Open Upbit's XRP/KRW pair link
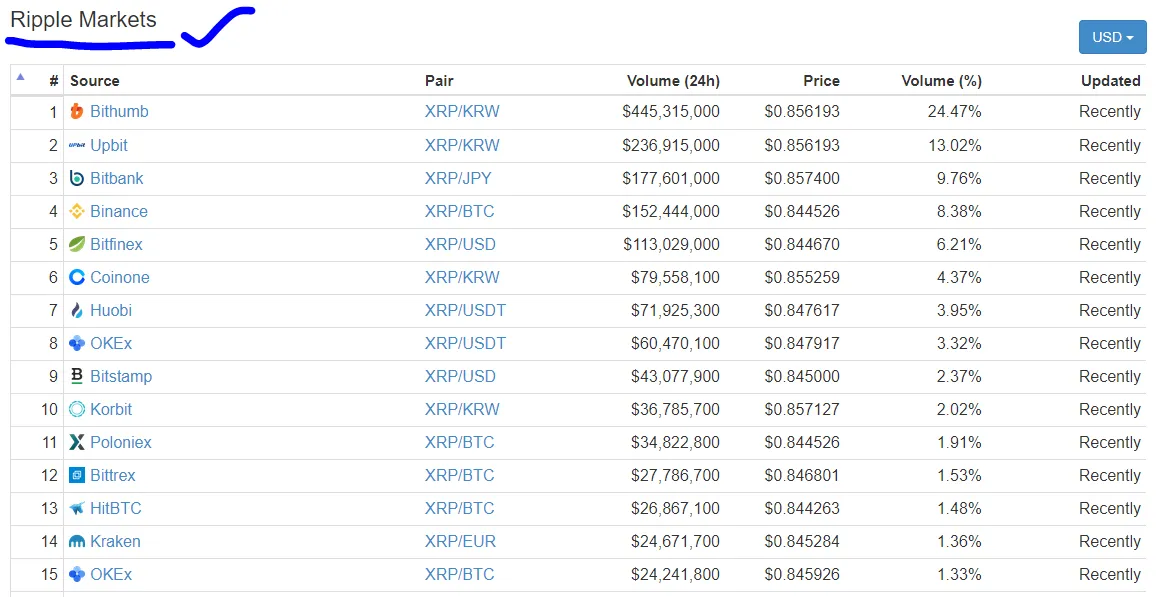 pyautogui.click(x=462, y=146)
